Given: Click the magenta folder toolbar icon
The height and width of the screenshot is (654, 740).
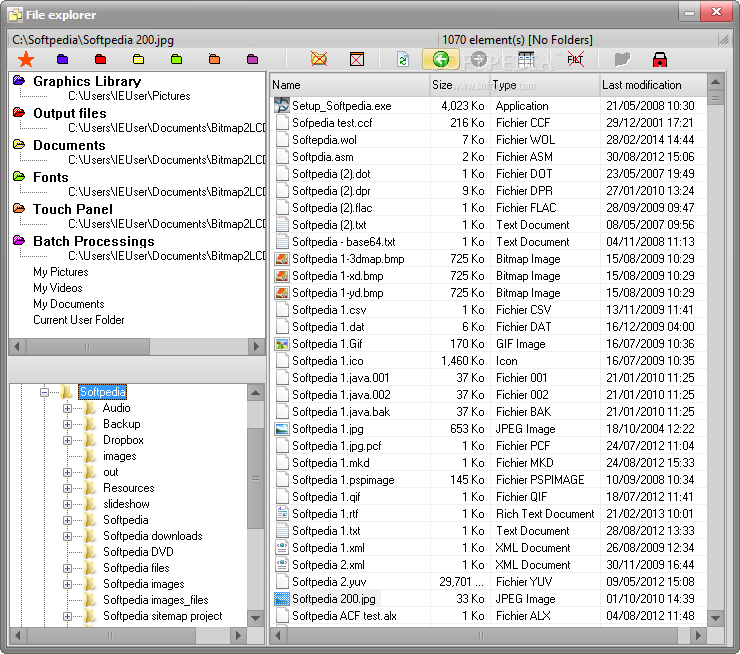Looking at the screenshot, I should 252,59.
